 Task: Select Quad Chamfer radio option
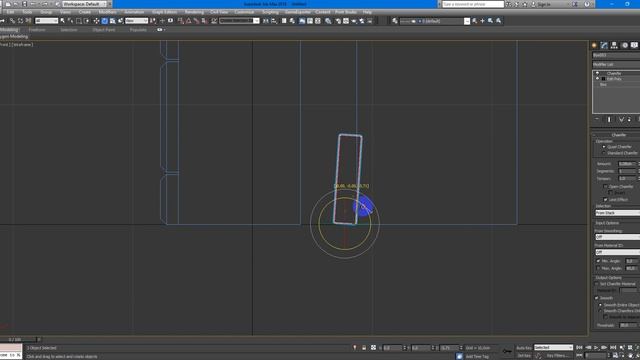tap(604, 147)
